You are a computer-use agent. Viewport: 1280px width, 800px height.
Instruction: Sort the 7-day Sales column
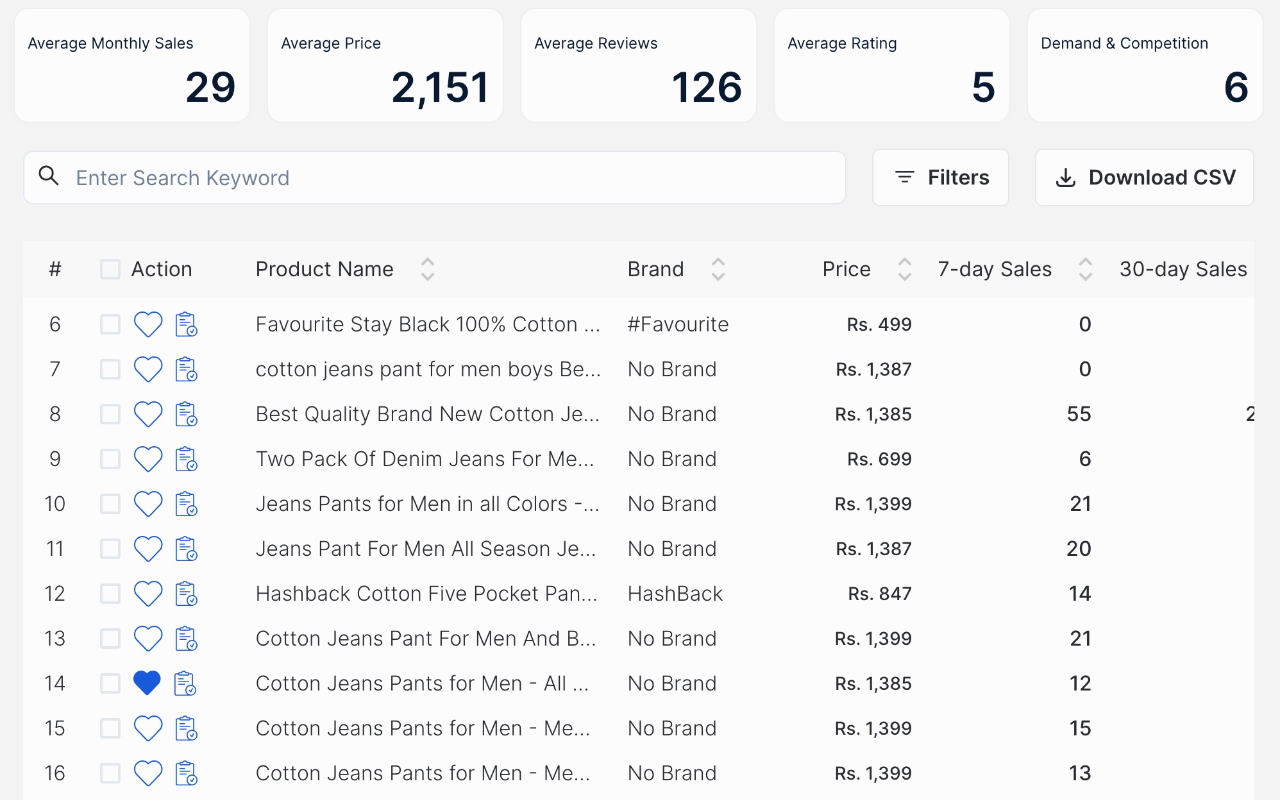click(x=1085, y=269)
